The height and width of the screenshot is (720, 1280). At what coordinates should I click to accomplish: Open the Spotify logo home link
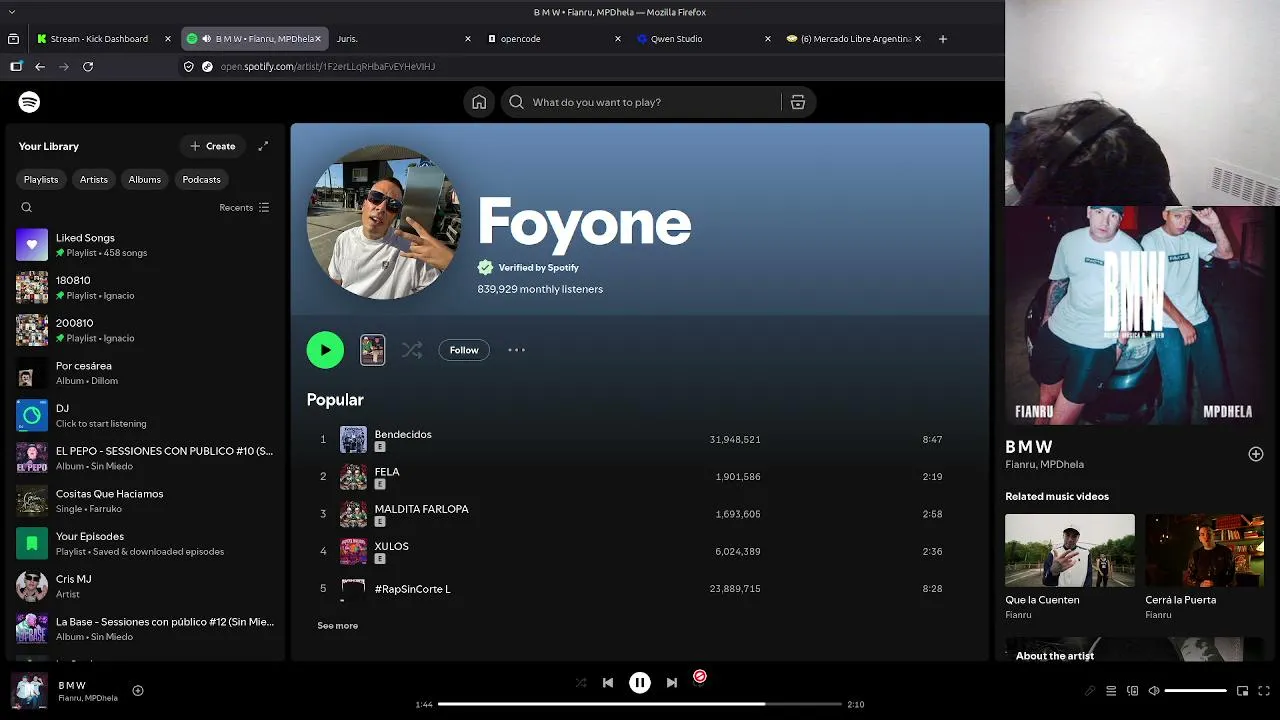coord(29,102)
